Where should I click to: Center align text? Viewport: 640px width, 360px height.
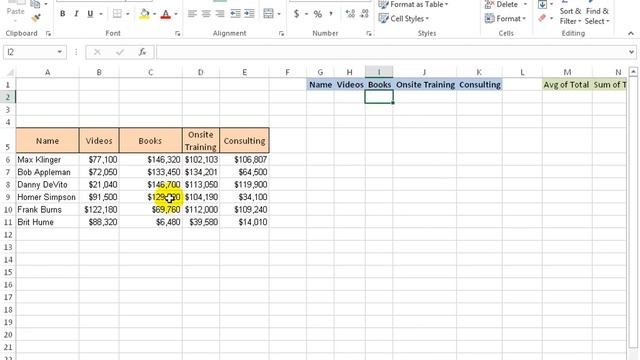click(x=206, y=14)
